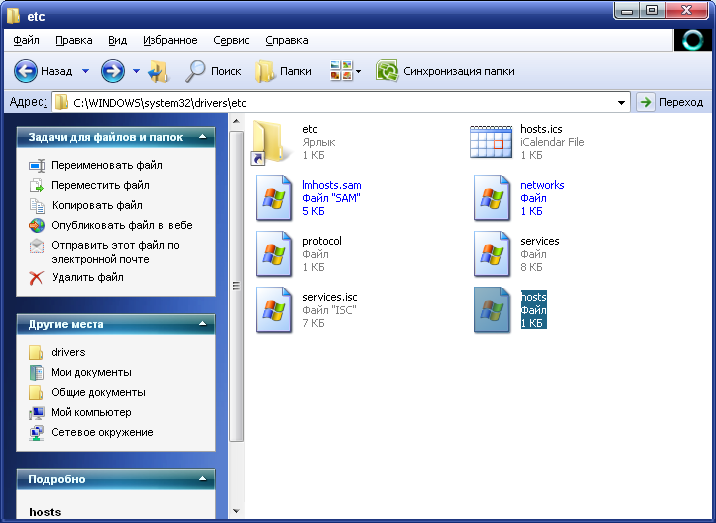Open the Правка menu
Viewport: 716px width, 523px height.
click(74, 40)
